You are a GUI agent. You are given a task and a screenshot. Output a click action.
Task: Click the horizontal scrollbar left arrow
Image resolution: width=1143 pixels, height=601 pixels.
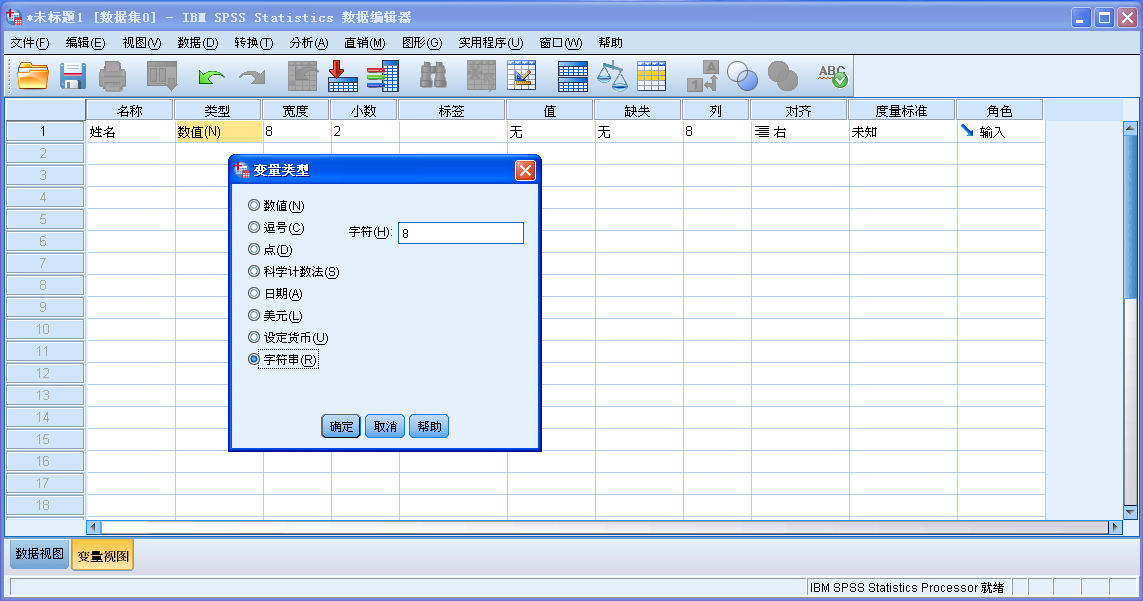pyautogui.click(x=93, y=527)
